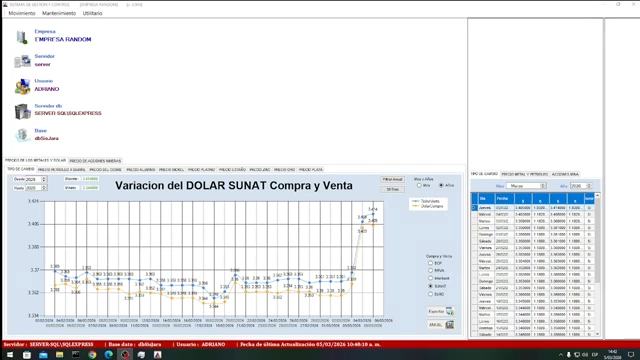Select the Mes radio button

419,185
